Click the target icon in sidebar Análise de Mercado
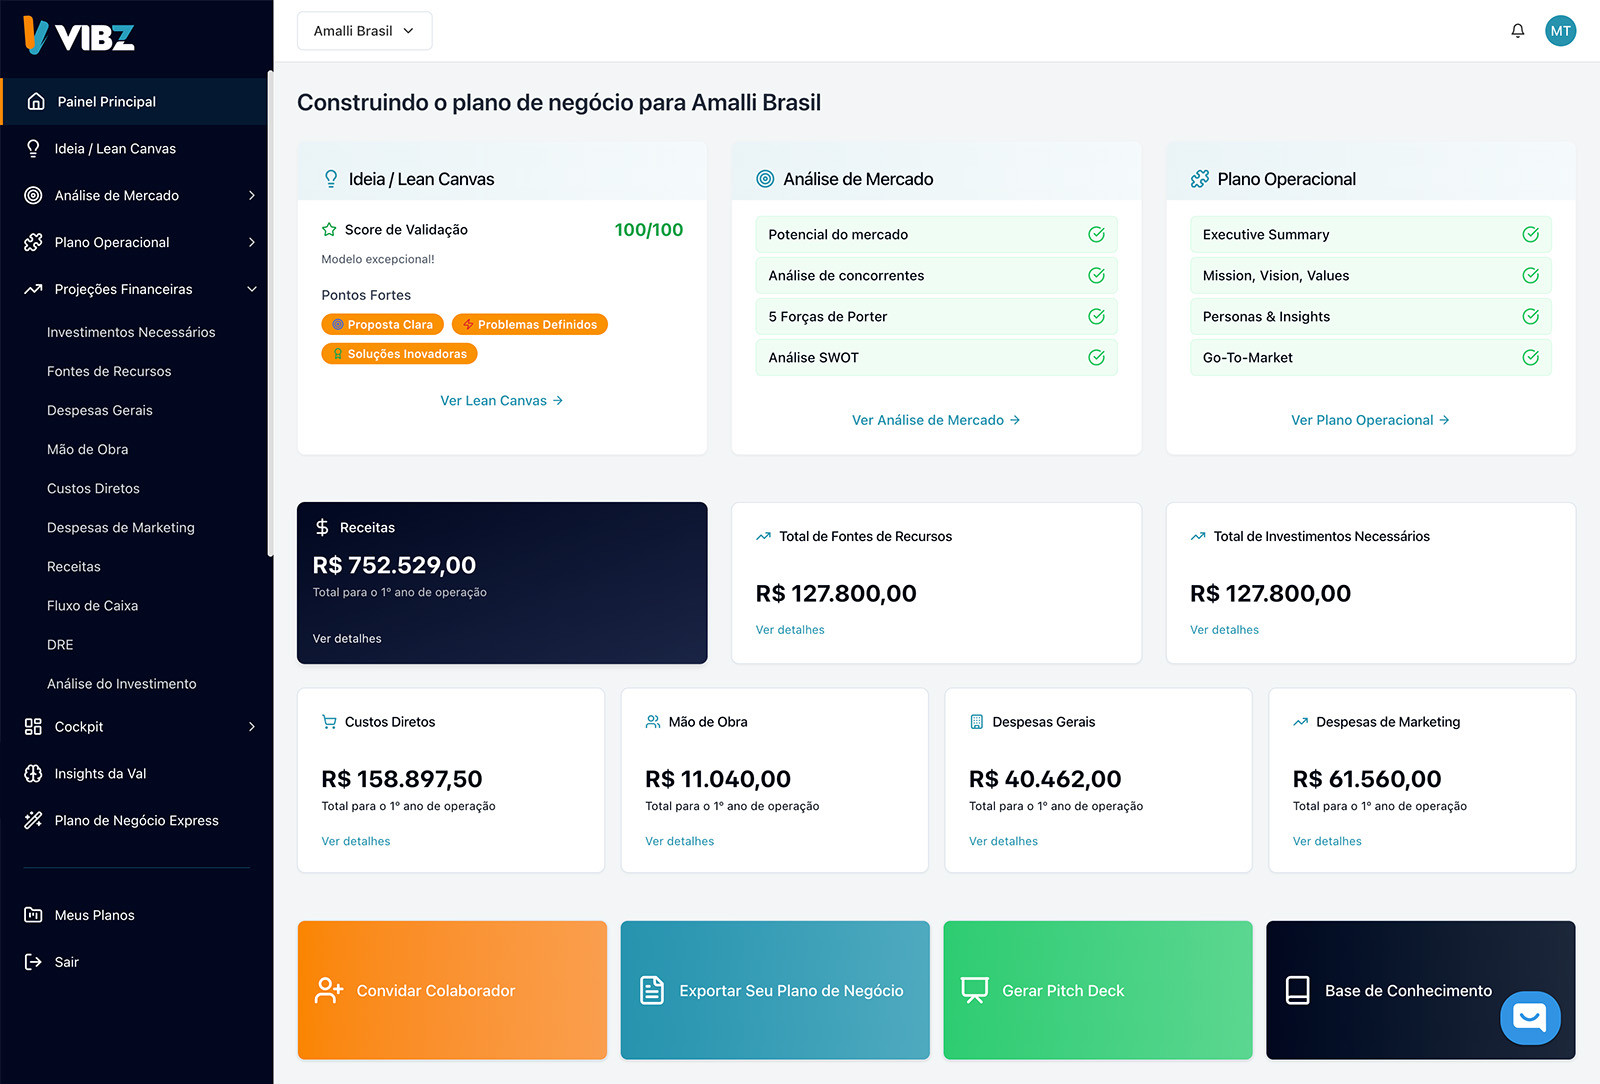Image resolution: width=1600 pixels, height=1084 pixels. 33,195
